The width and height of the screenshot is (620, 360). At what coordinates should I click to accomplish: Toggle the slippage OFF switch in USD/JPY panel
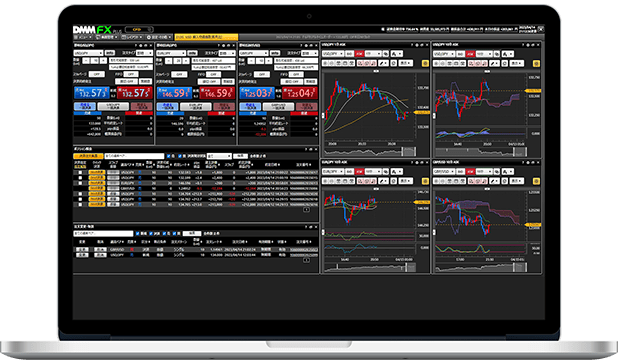click(96, 74)
